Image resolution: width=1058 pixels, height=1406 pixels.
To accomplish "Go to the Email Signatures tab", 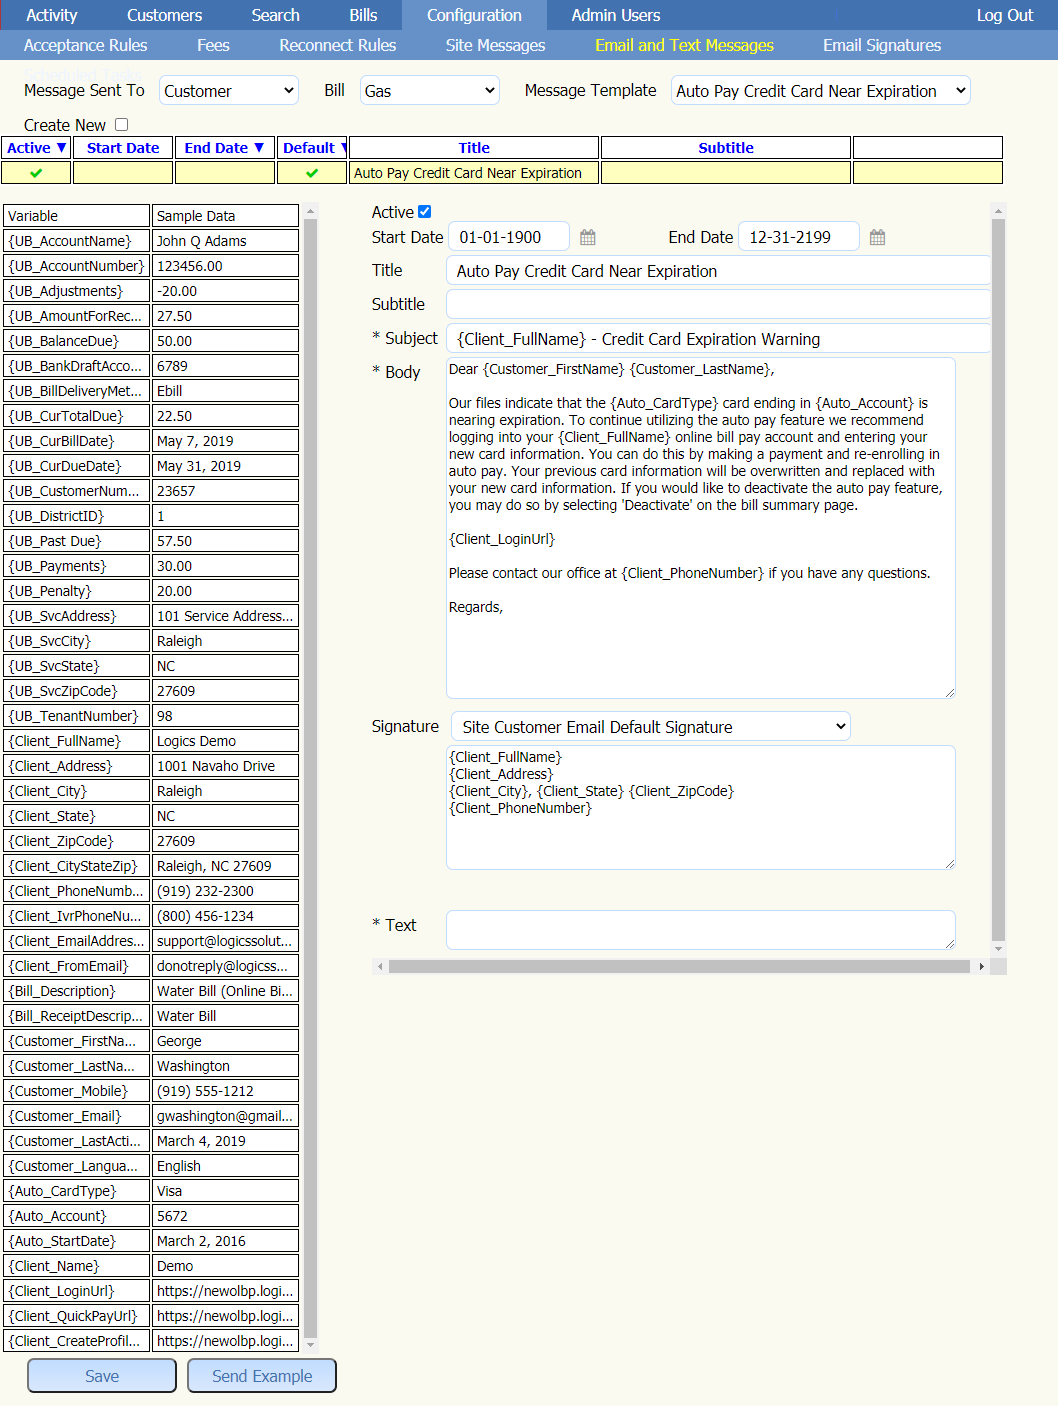I will click(881, 45).
